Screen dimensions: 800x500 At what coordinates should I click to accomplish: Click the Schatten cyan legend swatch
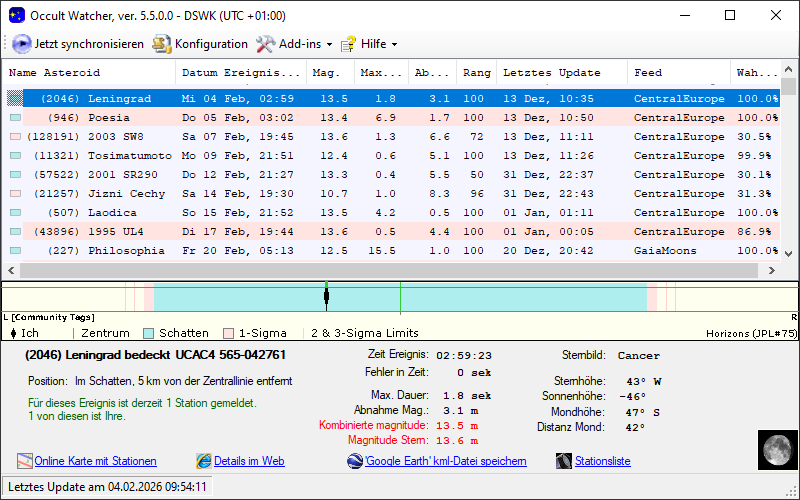[x=148, y=334]
